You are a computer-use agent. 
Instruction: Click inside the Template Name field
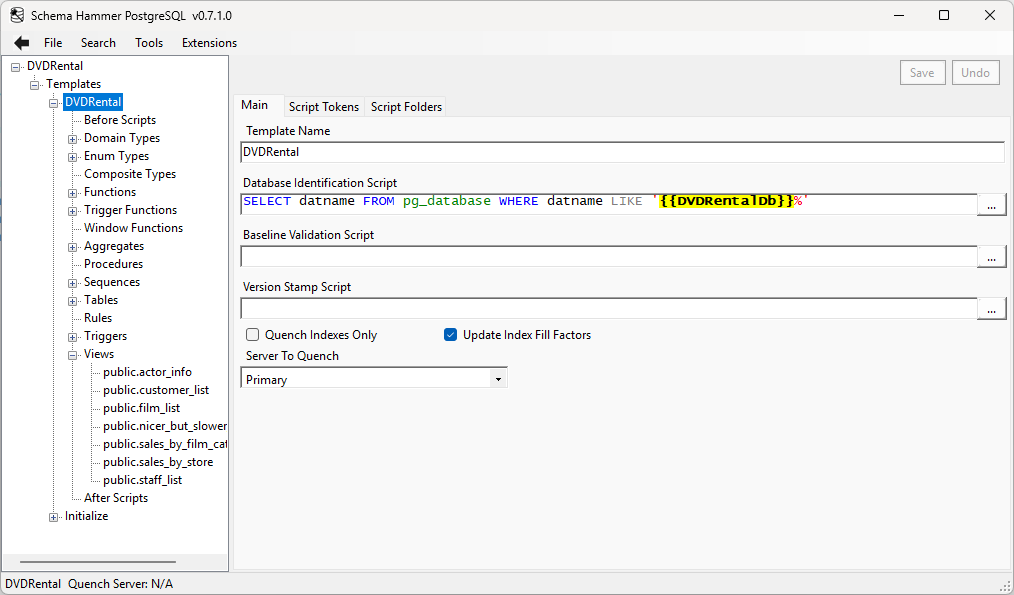(500, 151)
